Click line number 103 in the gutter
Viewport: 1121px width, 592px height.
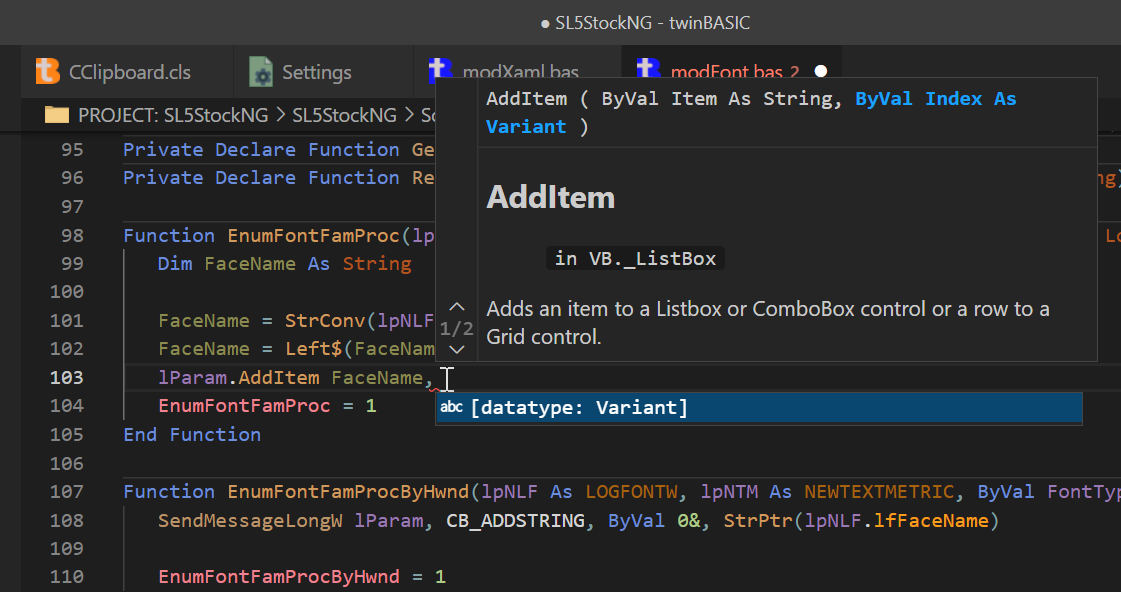tap(66, 377)
